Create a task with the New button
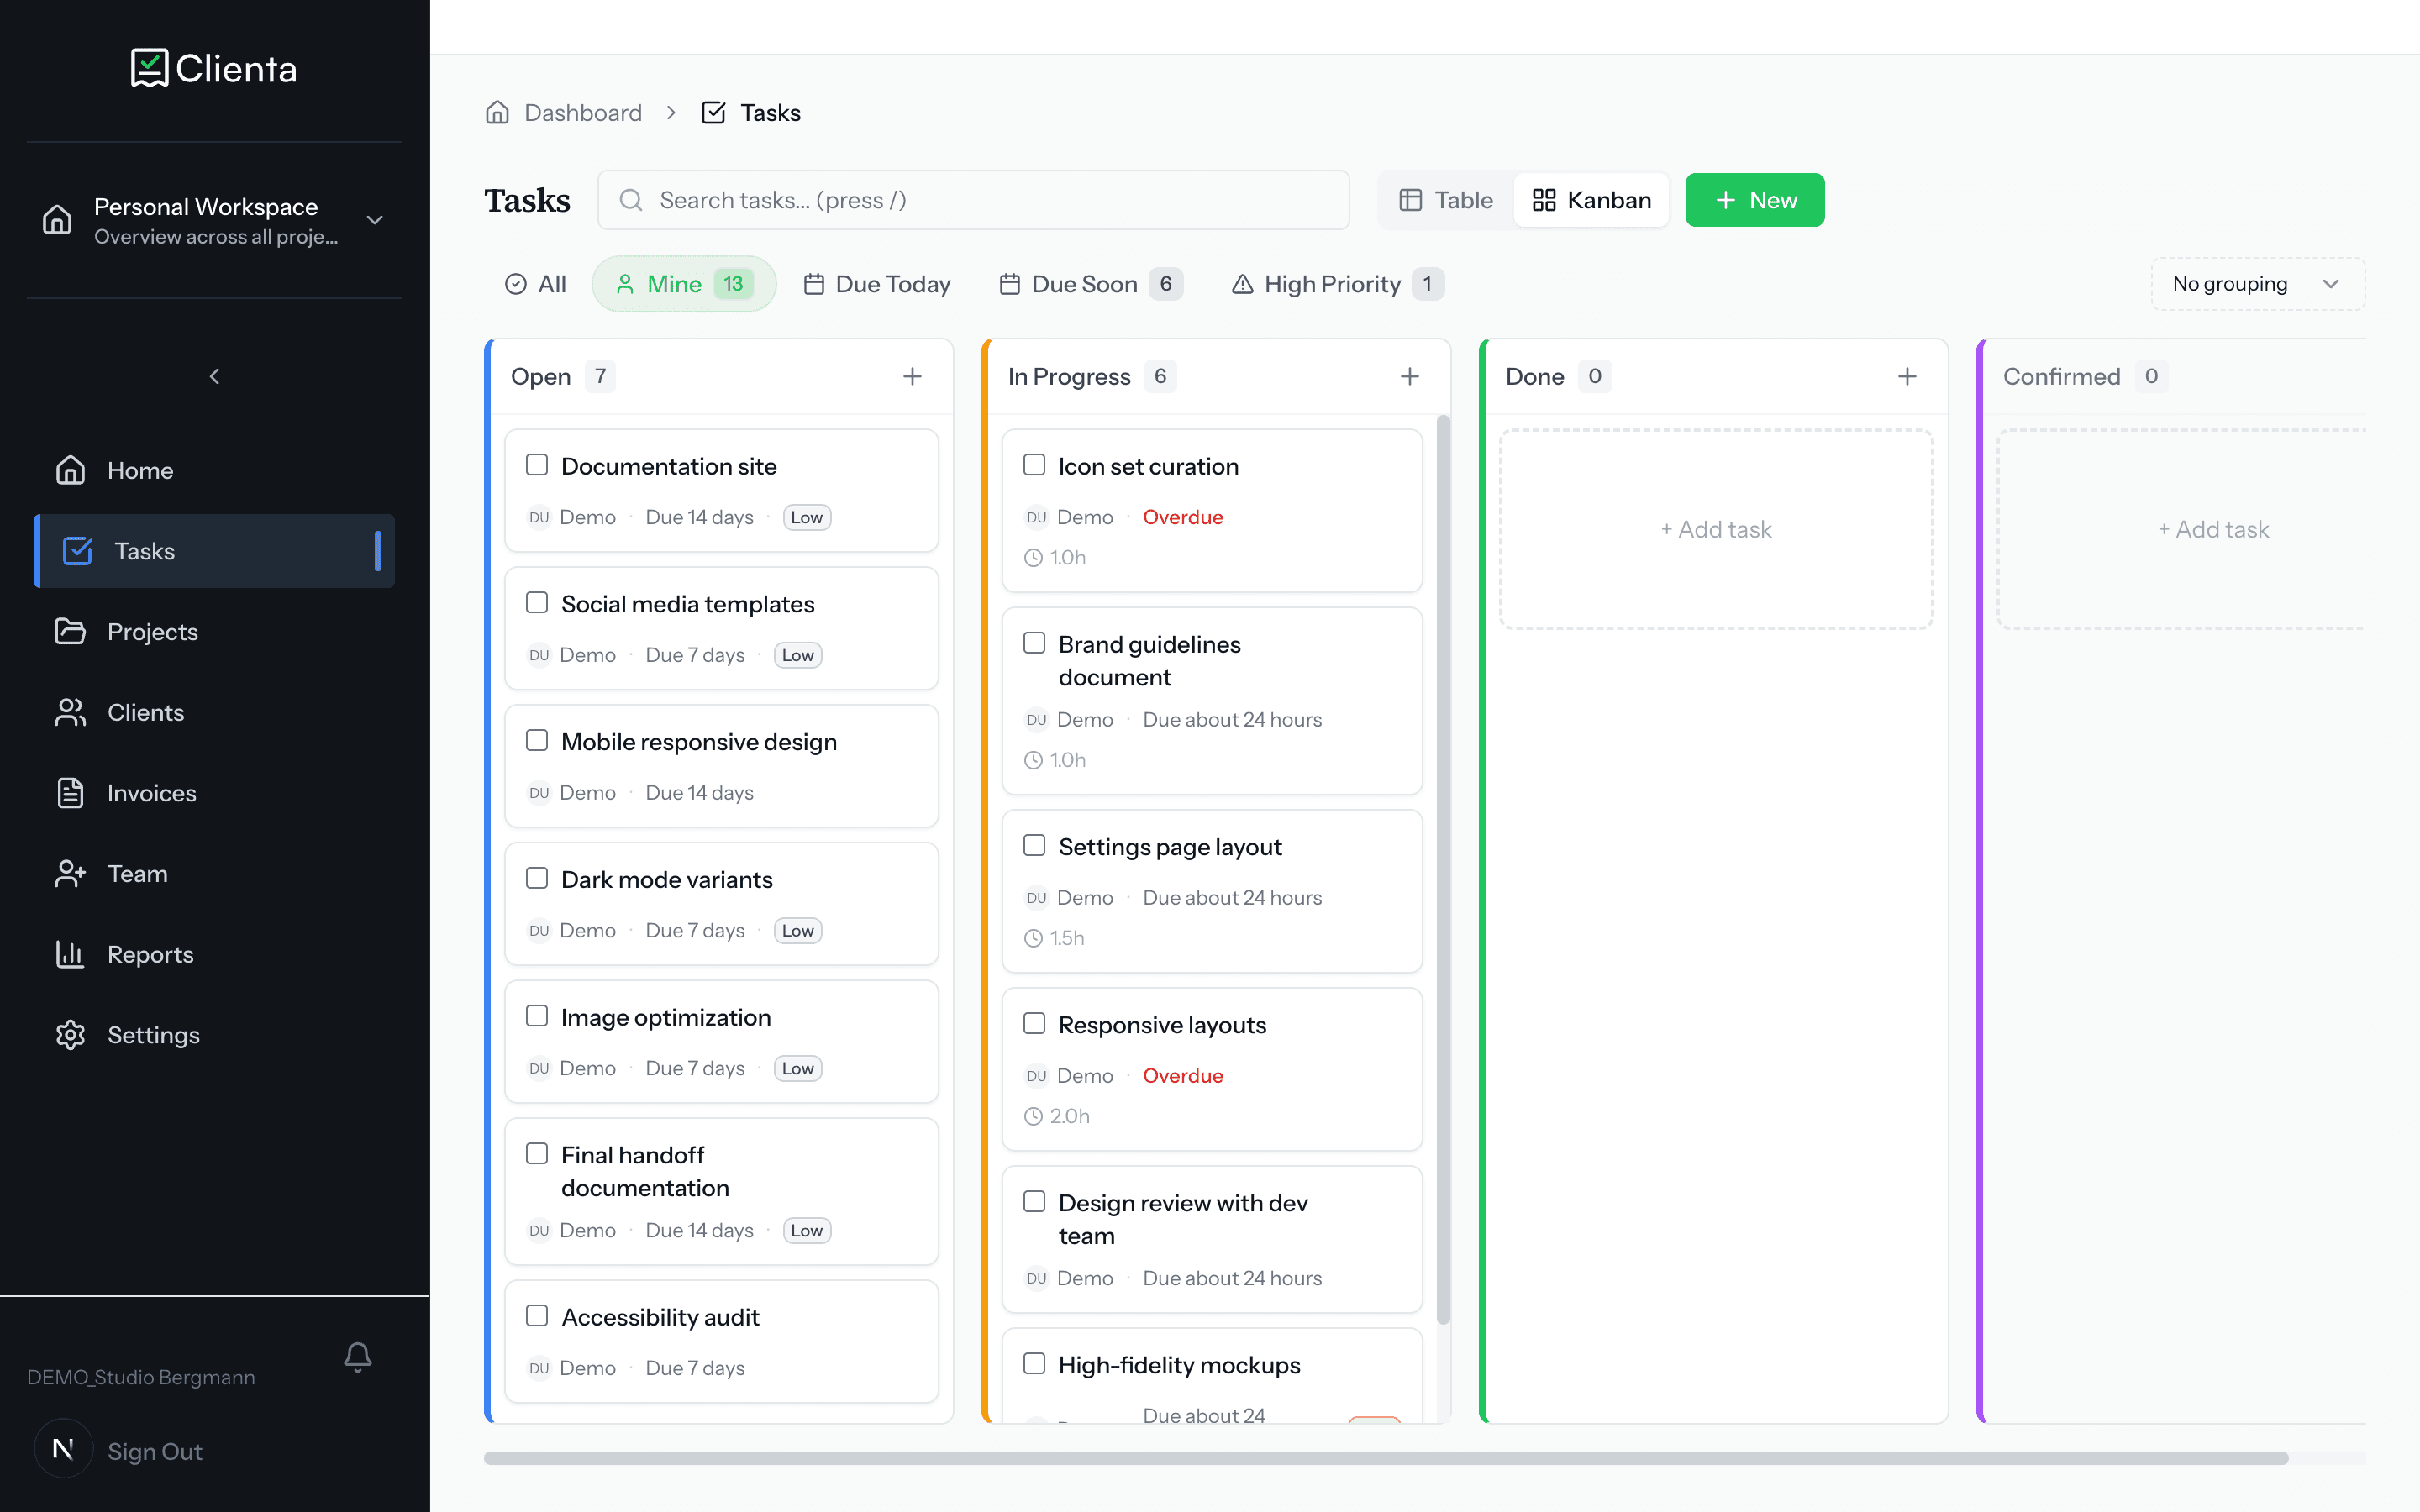This screenshot has width=2420, height=1512. [1754, 199]
